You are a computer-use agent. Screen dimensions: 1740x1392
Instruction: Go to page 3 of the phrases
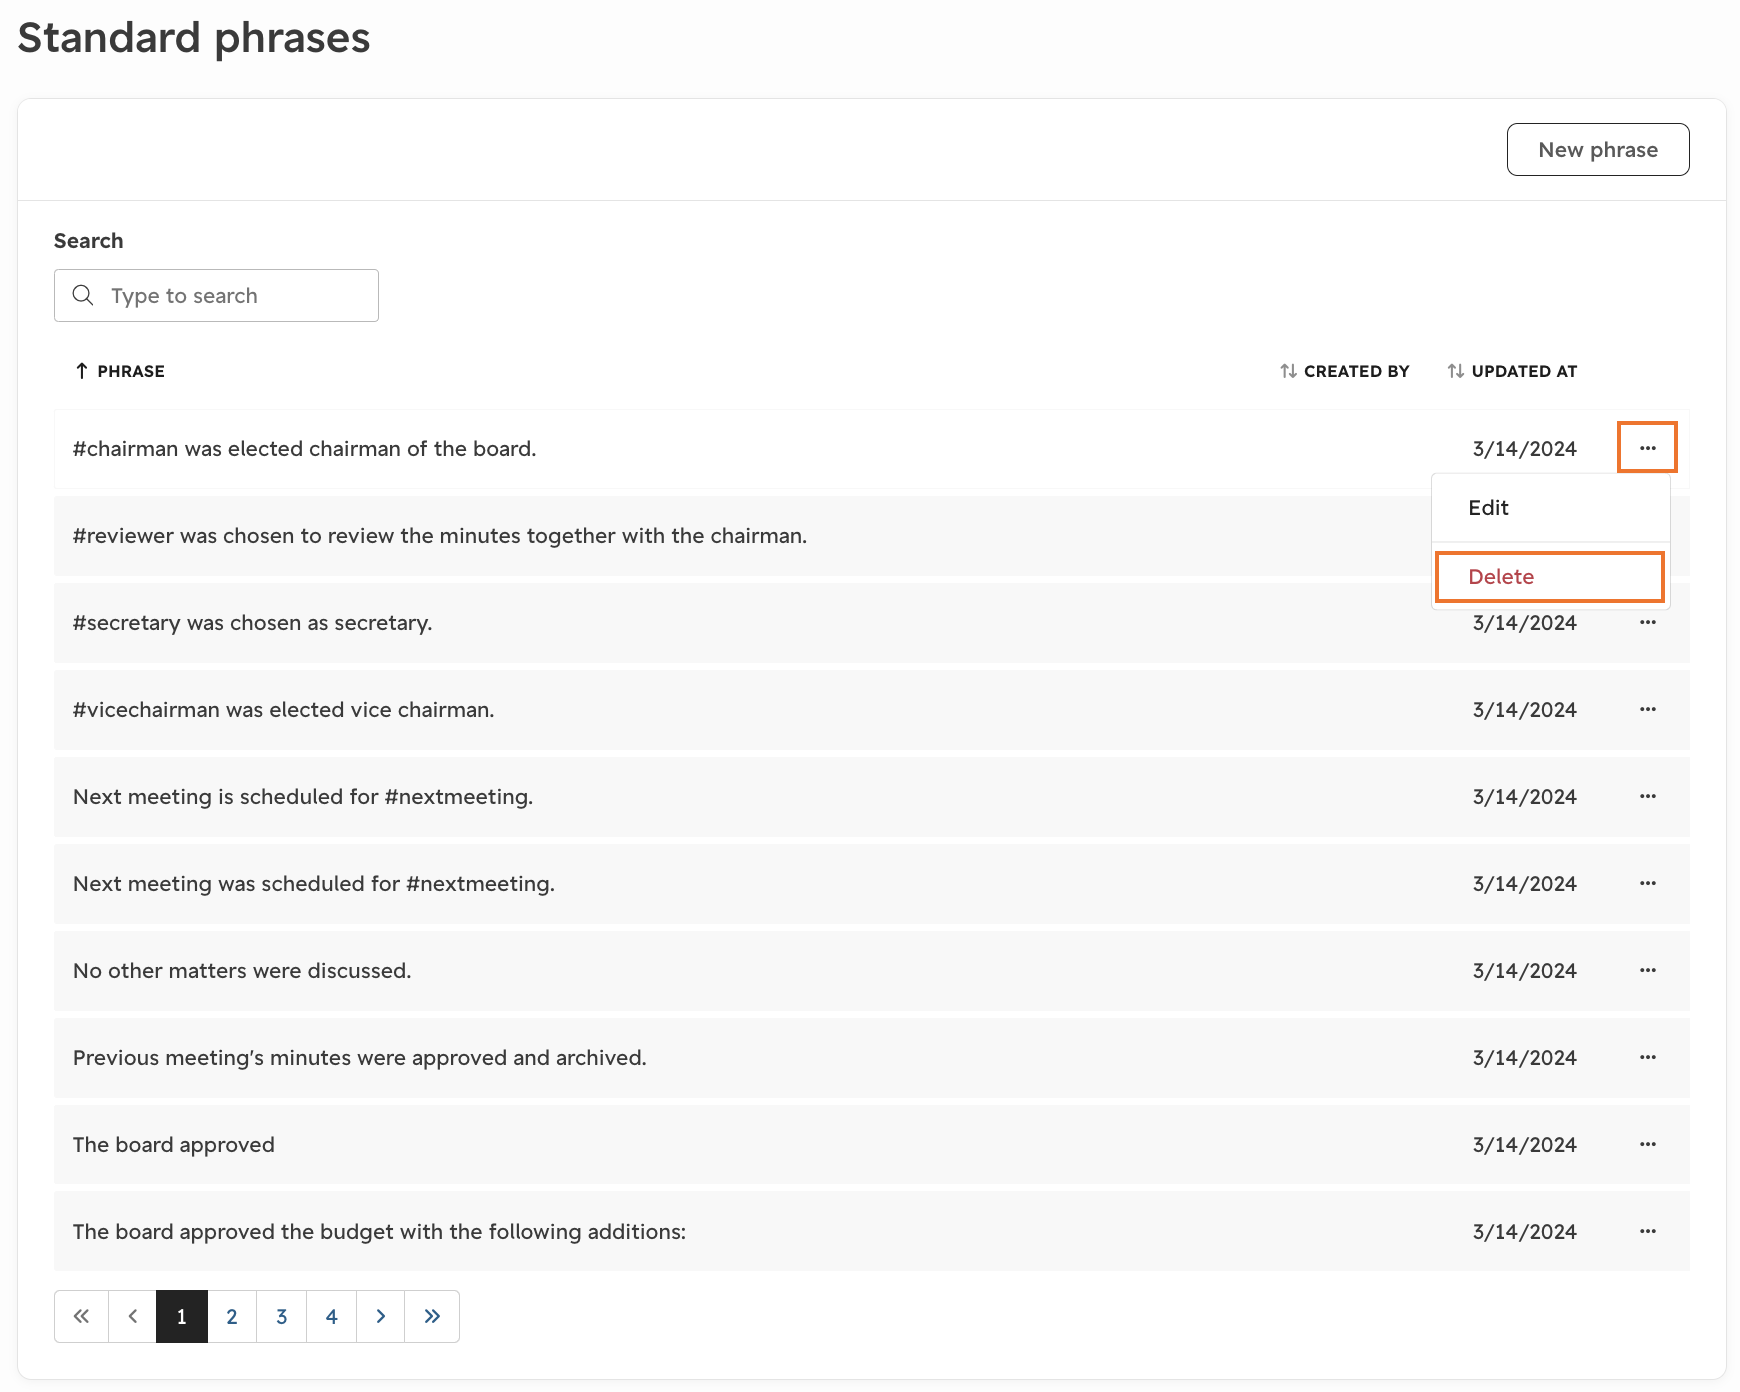click(x=282, y=1316)
